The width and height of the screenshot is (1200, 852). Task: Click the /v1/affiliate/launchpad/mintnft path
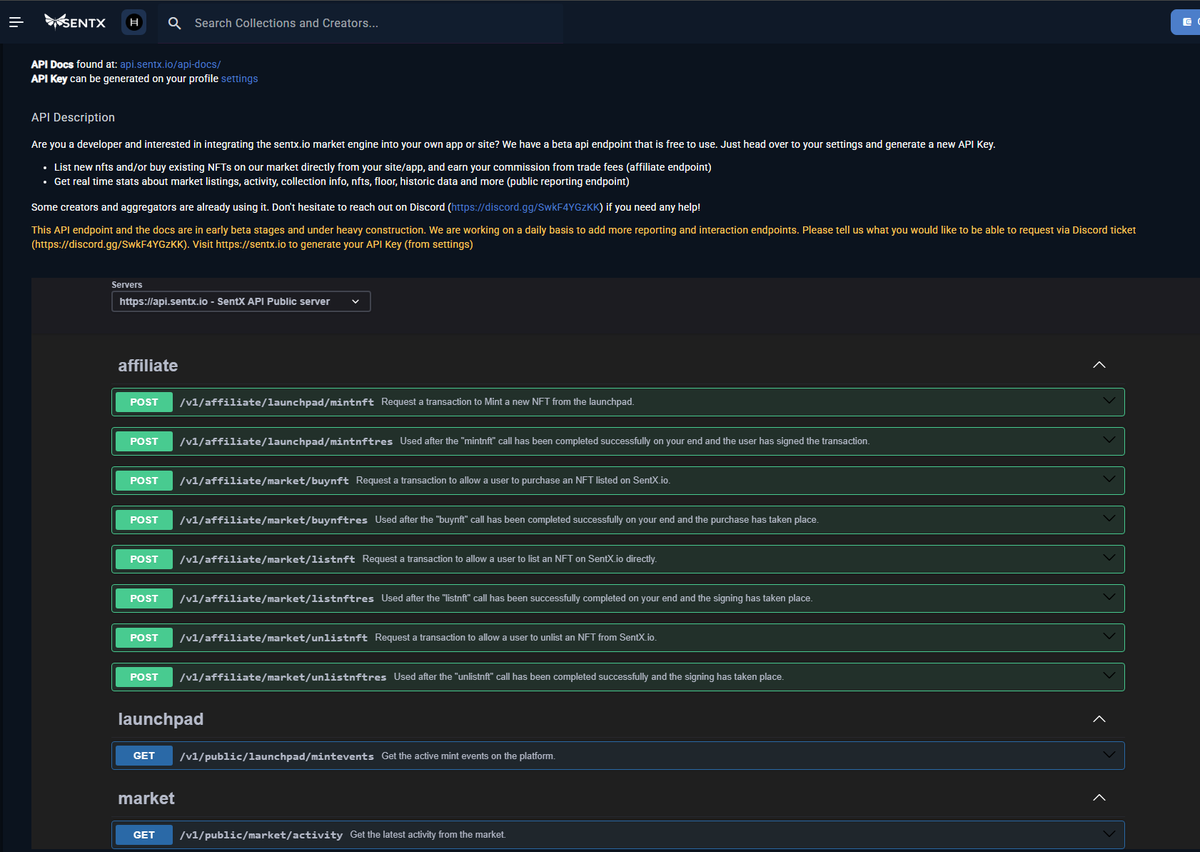click(277, 402)
